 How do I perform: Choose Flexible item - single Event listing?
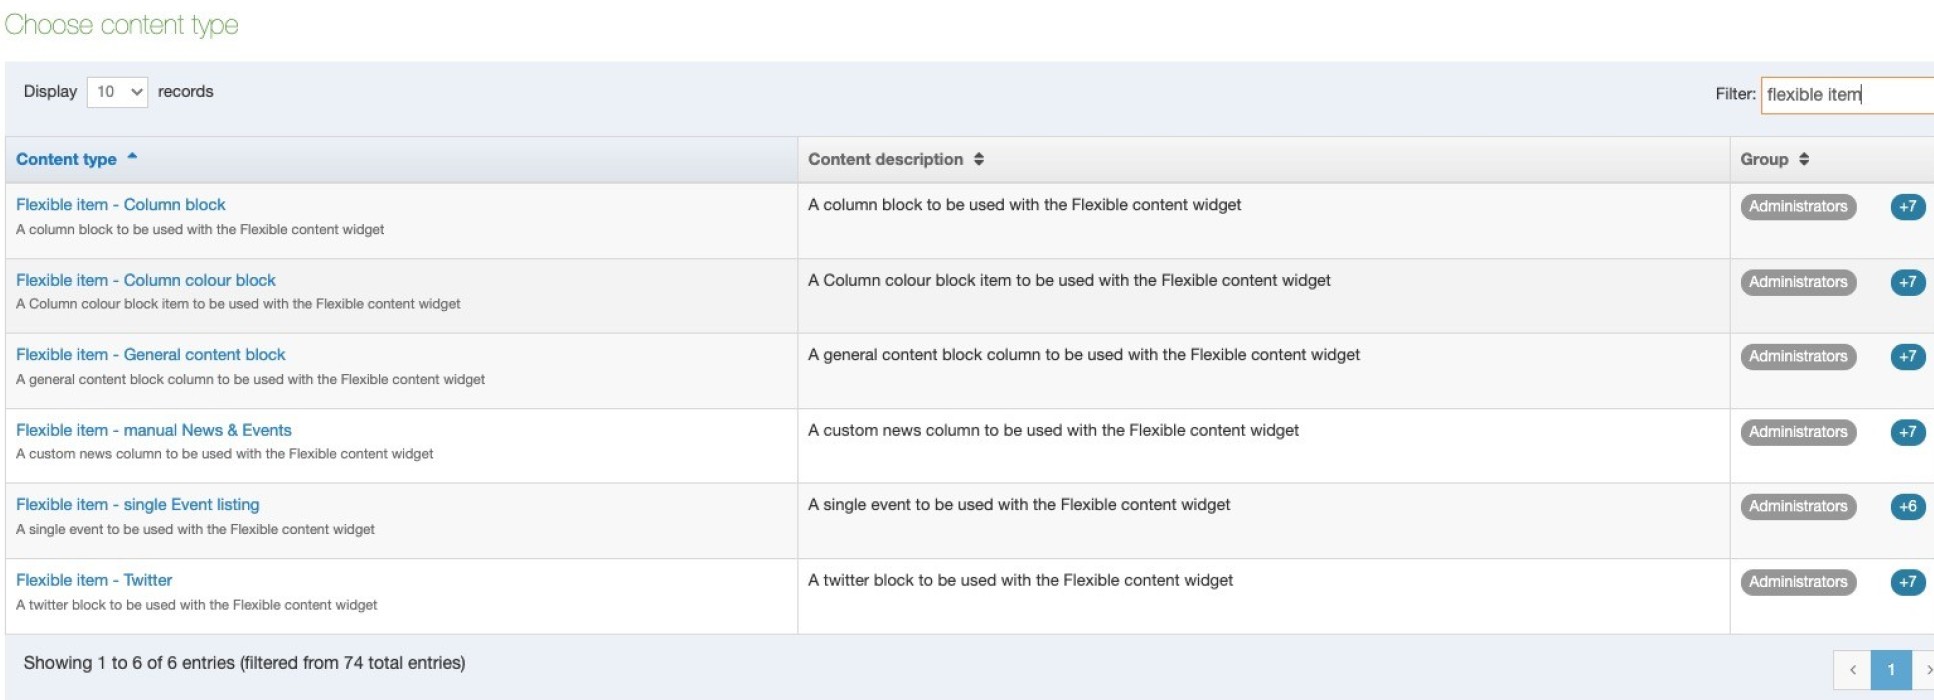tap(138, 505)
